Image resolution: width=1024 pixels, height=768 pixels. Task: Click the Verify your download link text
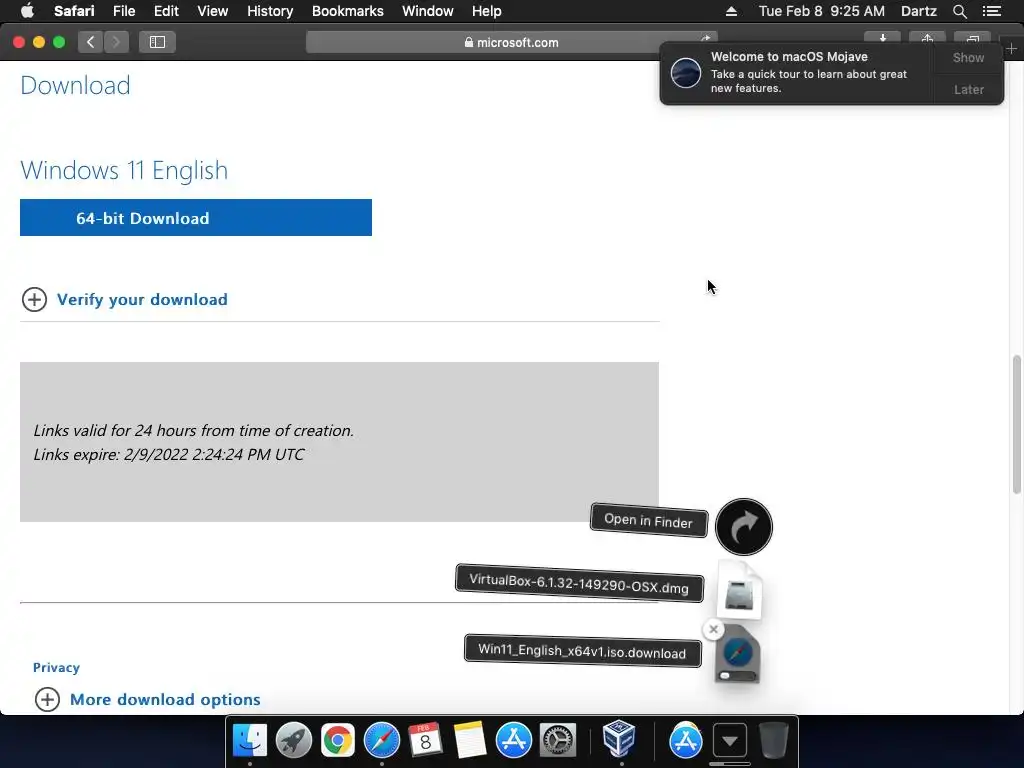pyautogui.click(x=142, y=300)
